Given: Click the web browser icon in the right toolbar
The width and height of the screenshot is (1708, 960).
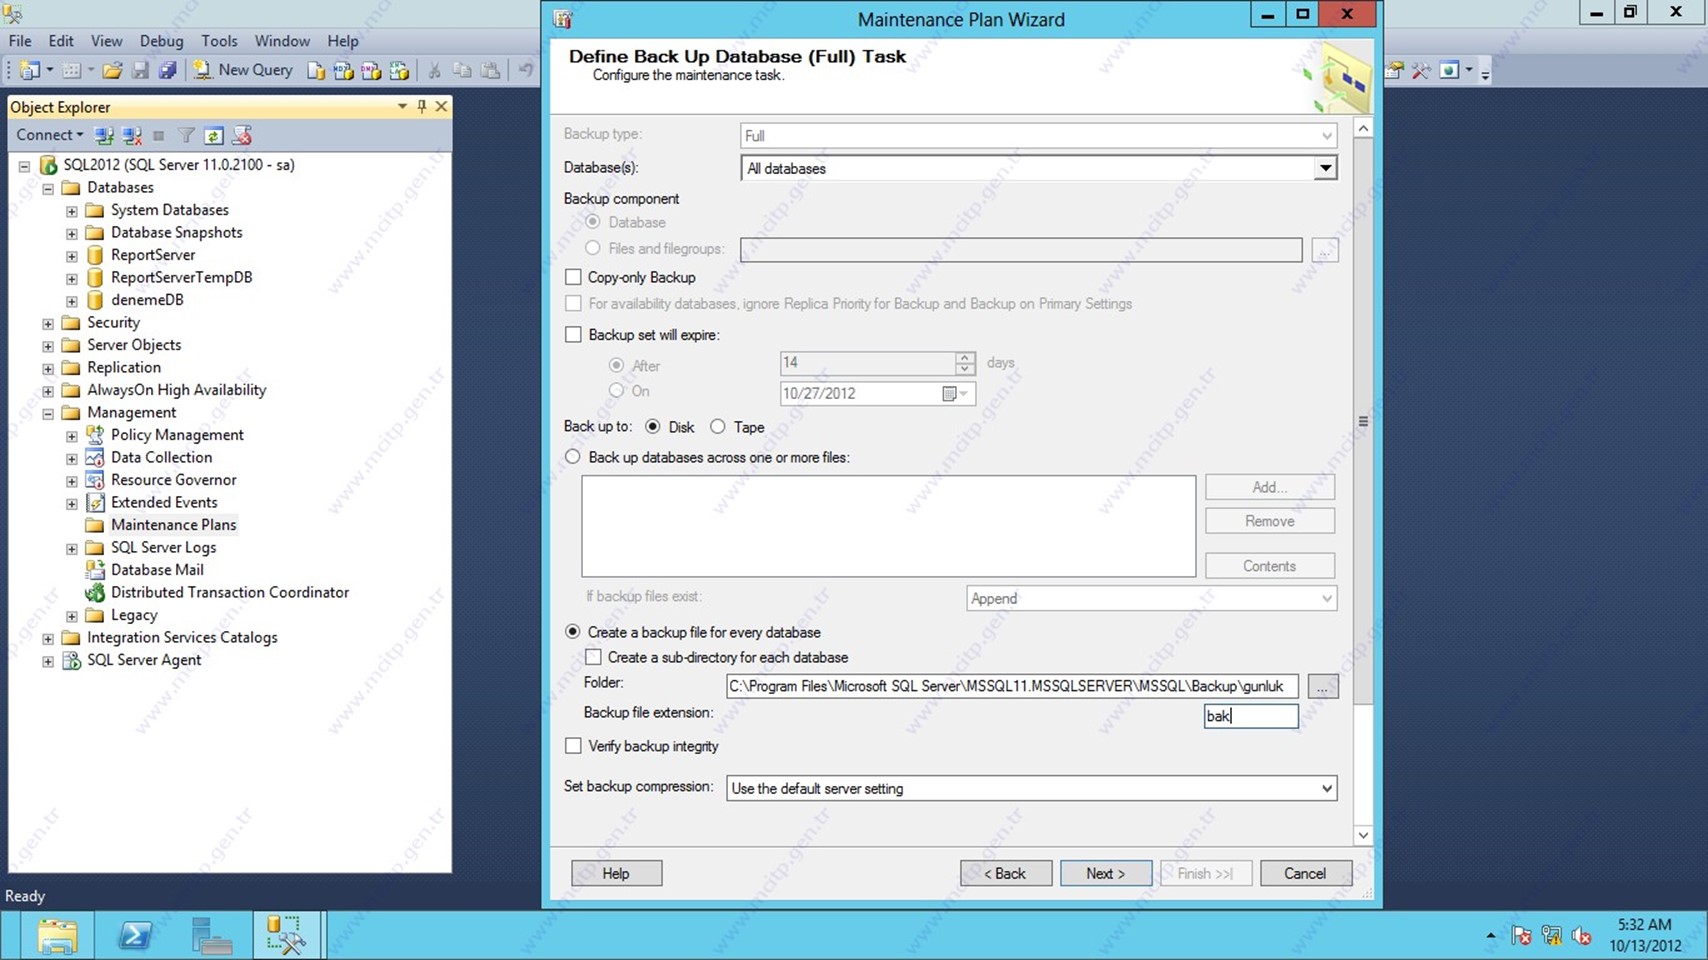Looking at the screenshot, I should [1449, 70].
